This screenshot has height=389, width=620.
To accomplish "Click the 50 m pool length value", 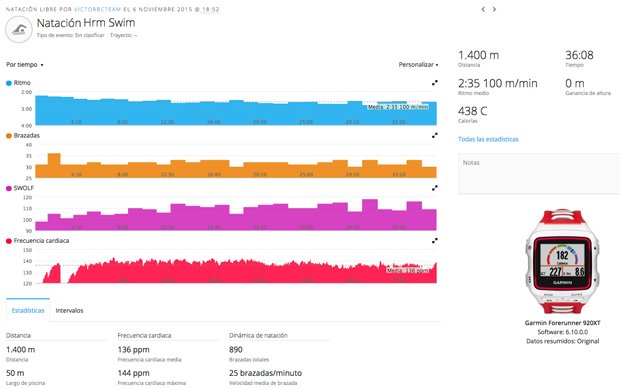I will tap(15, 373).
